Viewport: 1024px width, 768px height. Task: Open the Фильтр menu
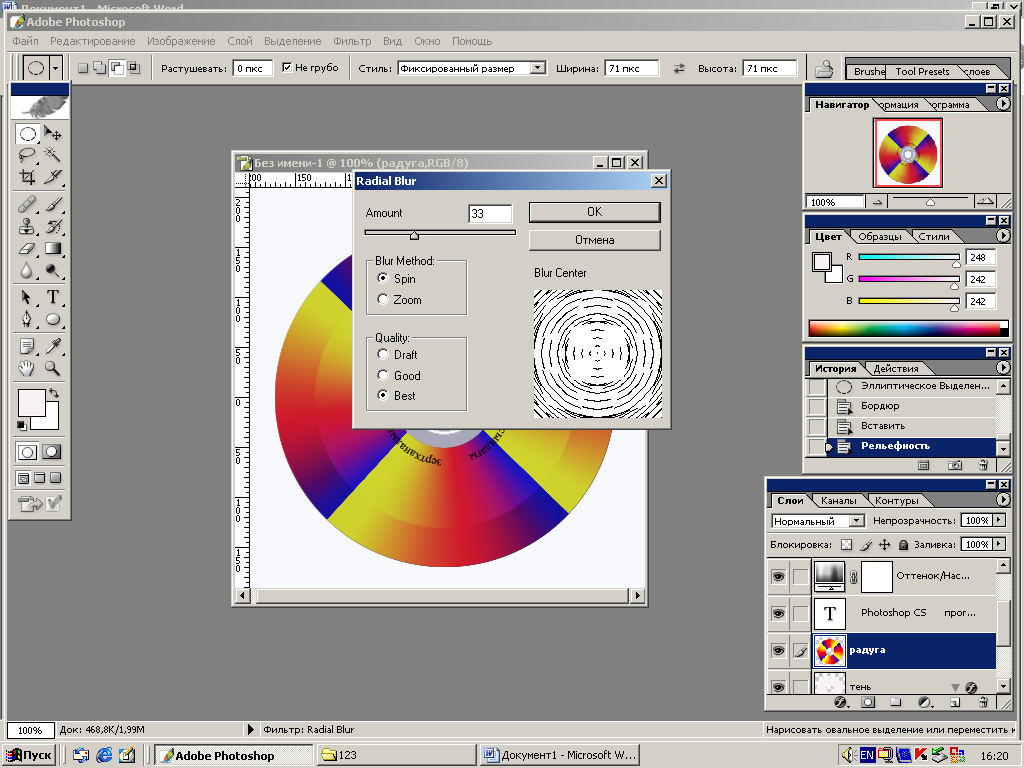click(x=352, y=41)
